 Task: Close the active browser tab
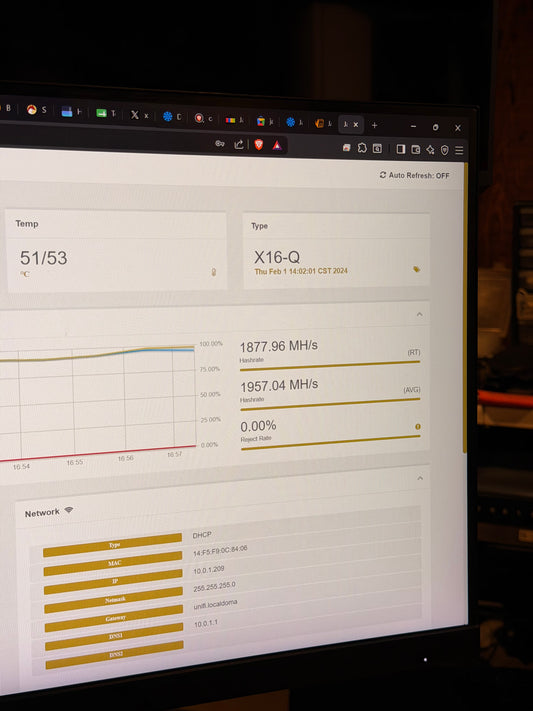point(356,124)
